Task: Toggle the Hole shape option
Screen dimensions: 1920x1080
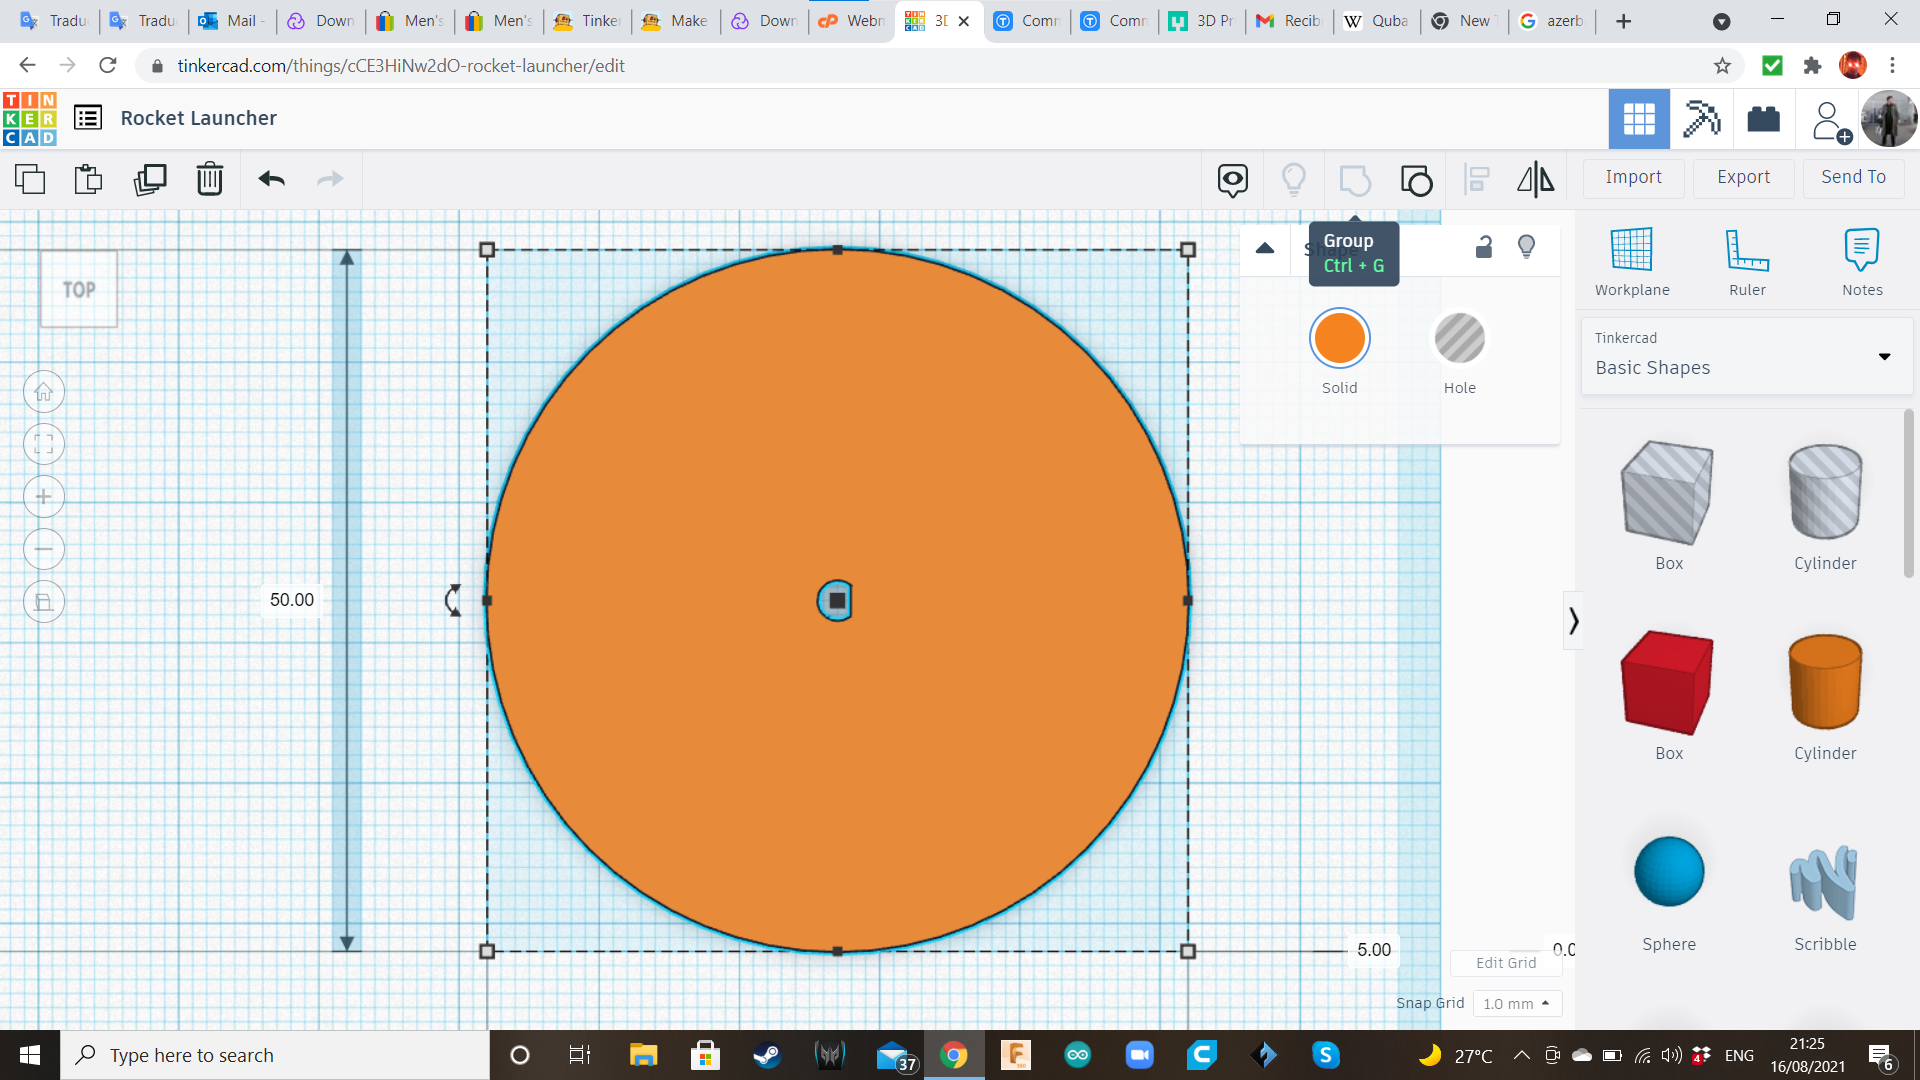Action: [x=1457, y=339]
